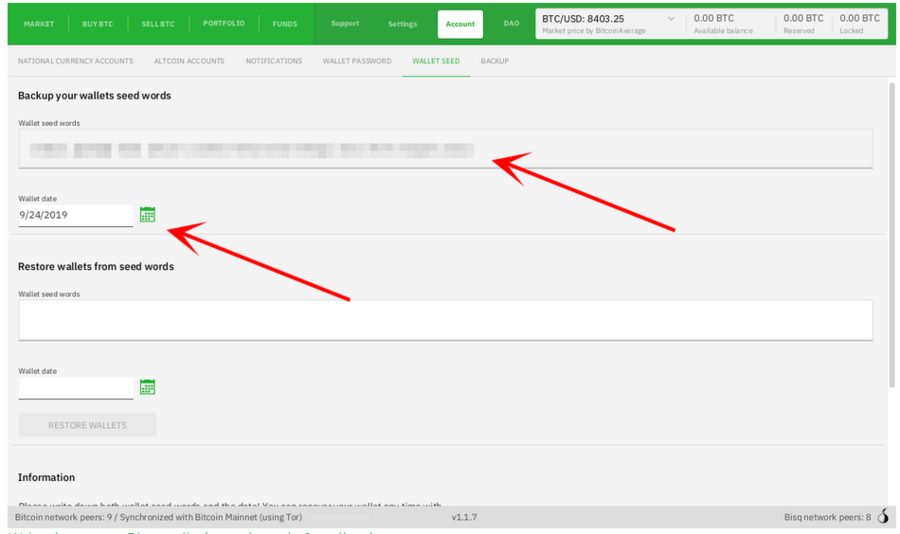Open the Market tab
Screen dimensions: 900x534
point(39,24)
